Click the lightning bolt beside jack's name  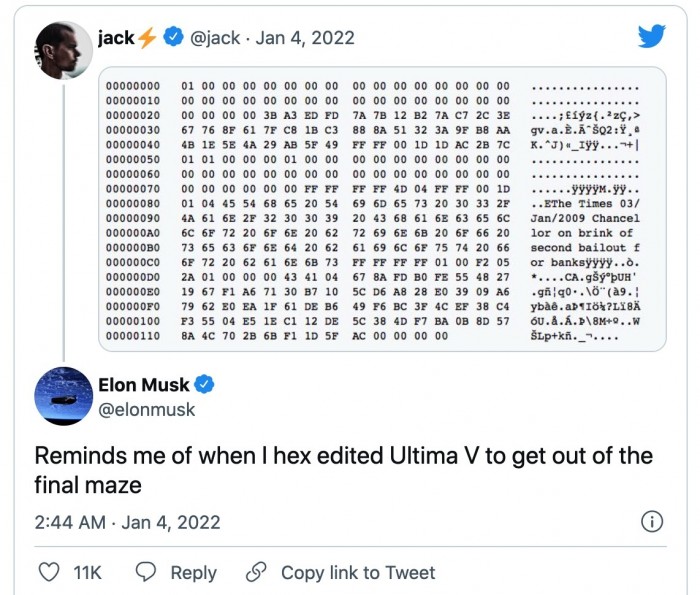tap(148, 37)
